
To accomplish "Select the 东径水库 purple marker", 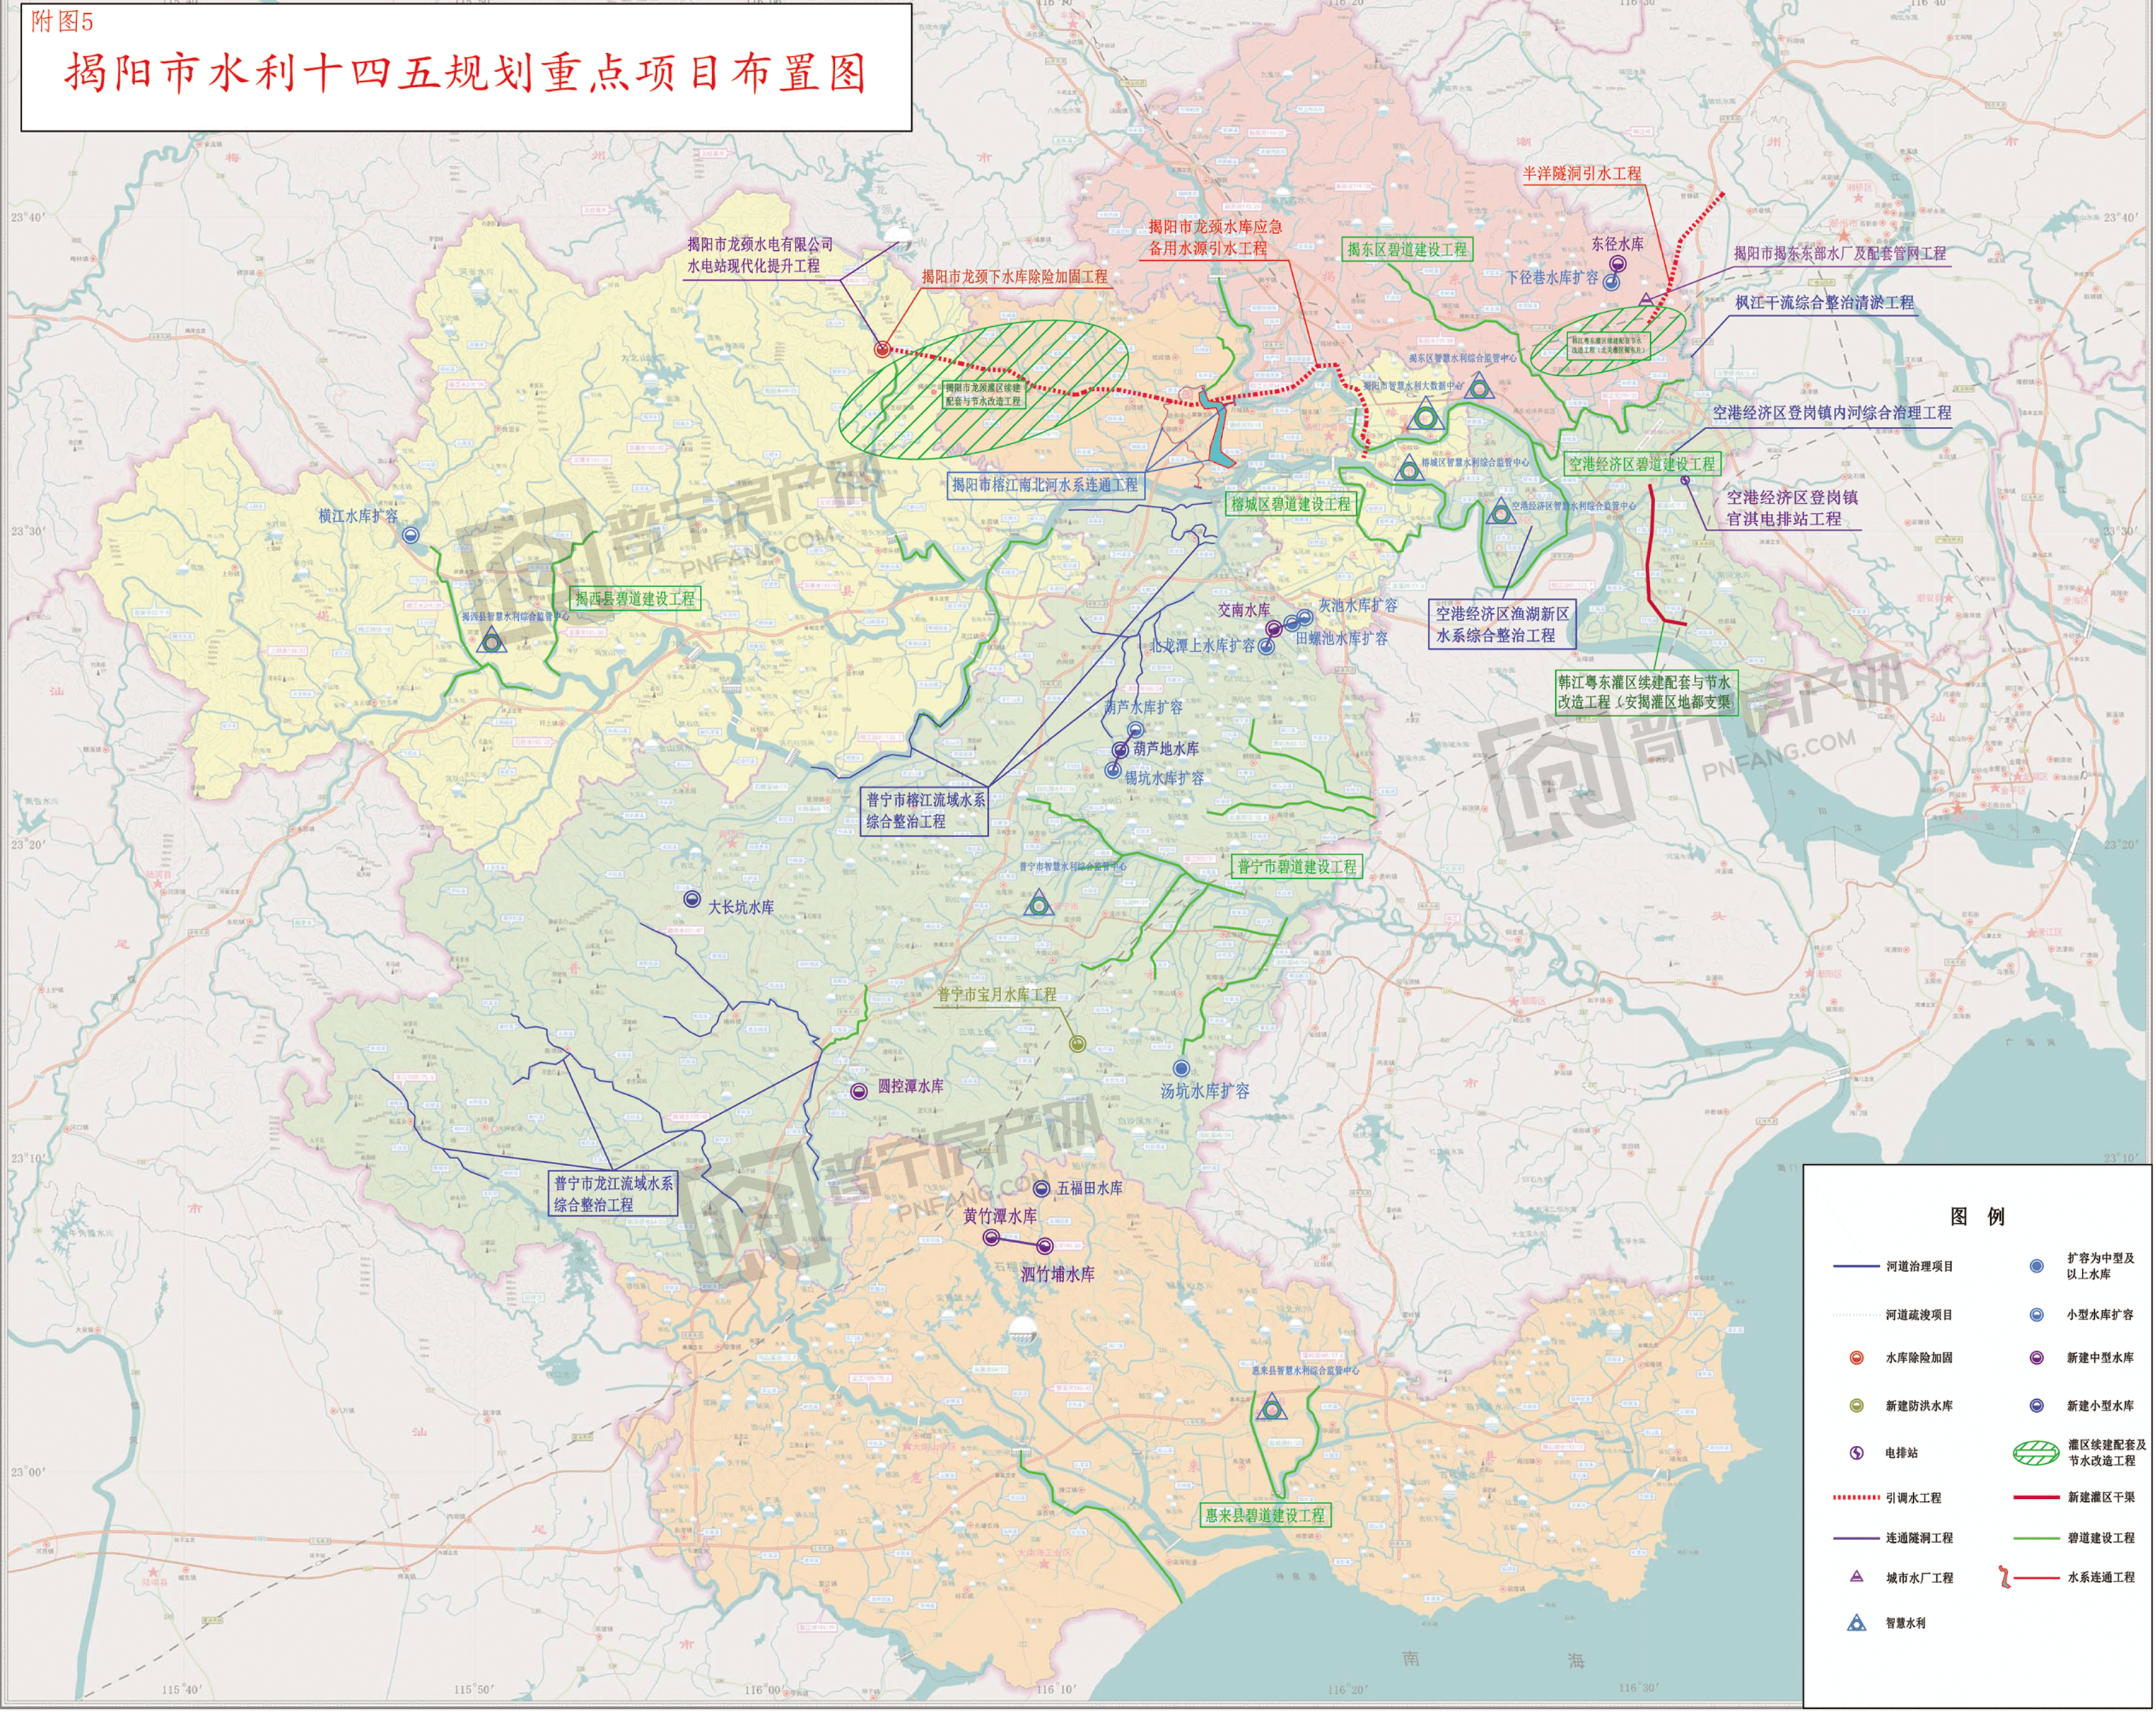I will point(1618,264).
